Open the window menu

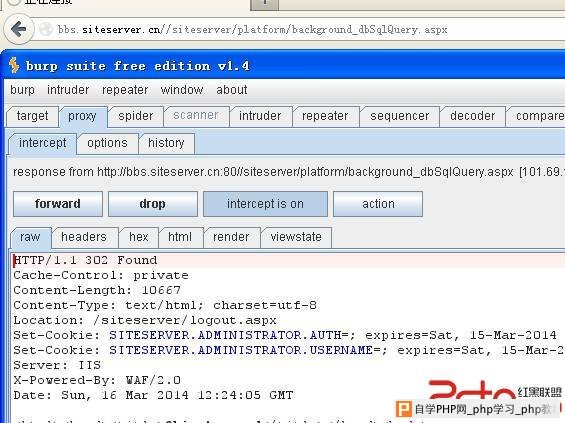tap(182, 90)
